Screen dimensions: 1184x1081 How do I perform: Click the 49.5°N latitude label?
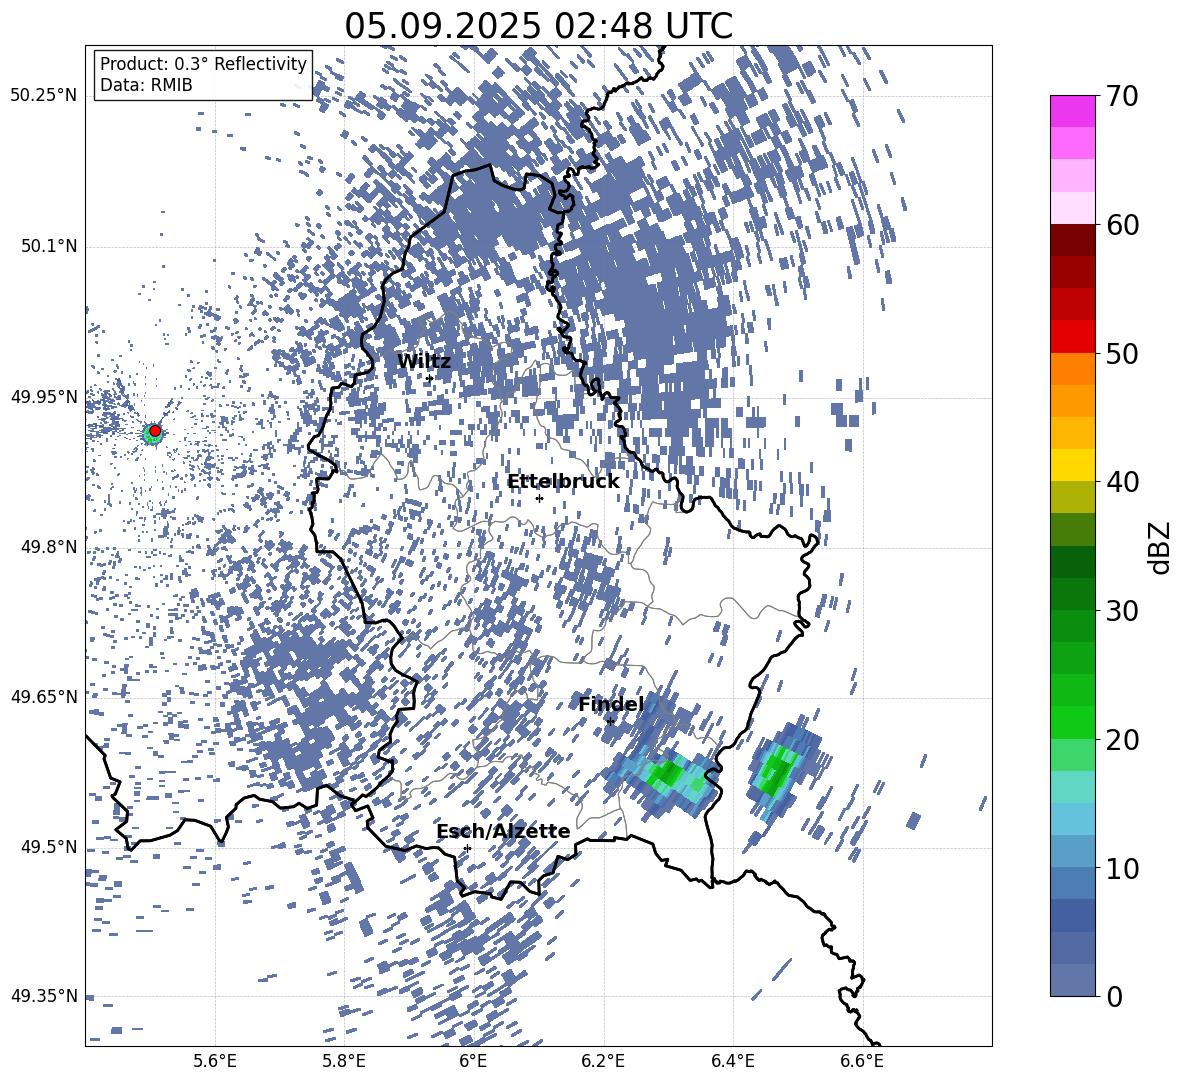point(48,847)
